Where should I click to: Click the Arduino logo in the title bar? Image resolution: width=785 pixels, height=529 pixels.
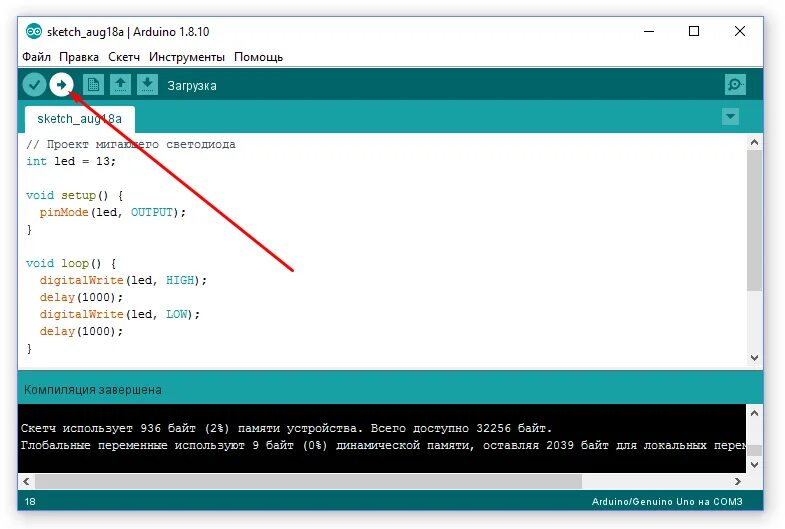[34, 32]
